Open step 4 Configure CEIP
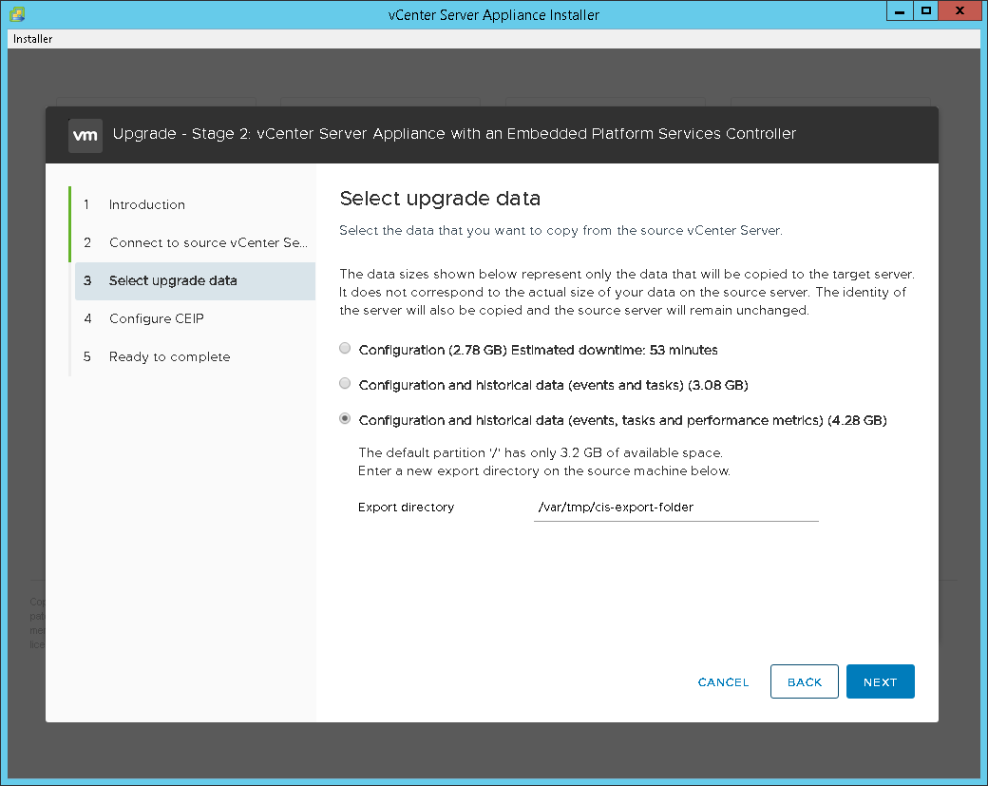This screenshot has width=988, height=786. click(x=195, y=319)
